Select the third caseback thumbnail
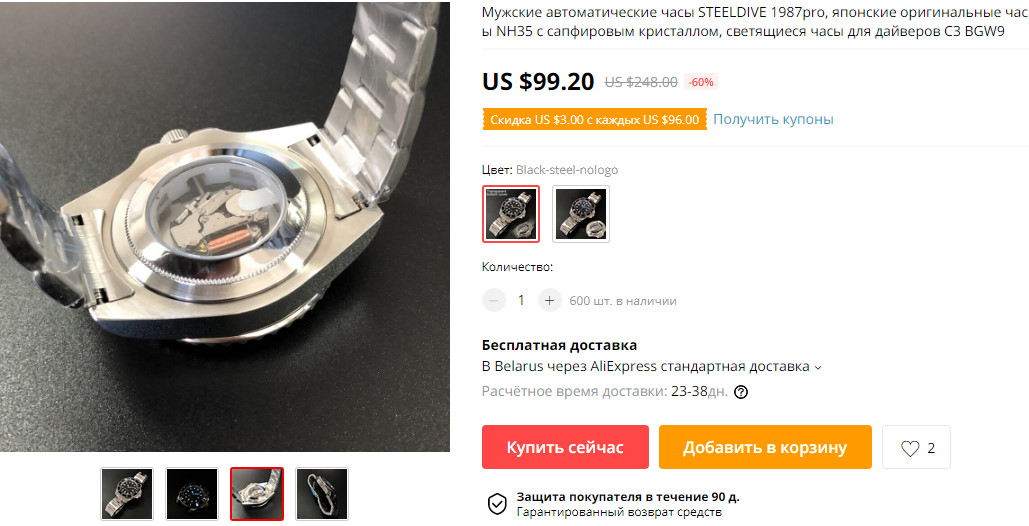Image resolution: width=1029 pixels, height=526 pixels. [257, 494]
